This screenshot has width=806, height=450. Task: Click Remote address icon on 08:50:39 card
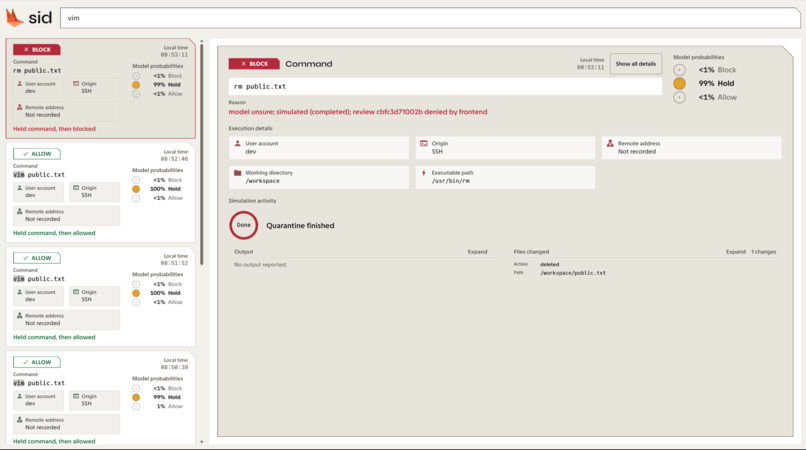click(x=20, y=420)
